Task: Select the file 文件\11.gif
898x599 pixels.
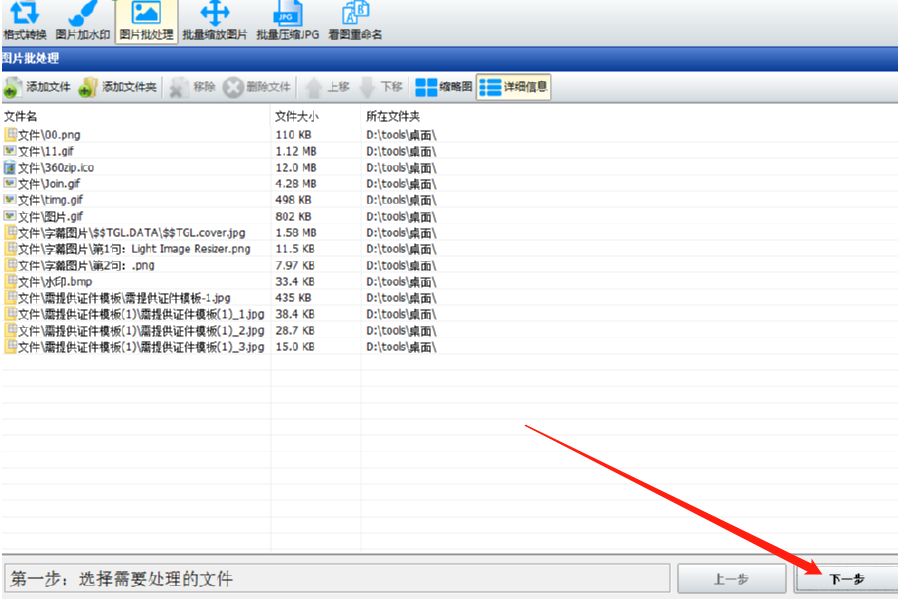Action: pyautogui.click(x=46, y=151)
